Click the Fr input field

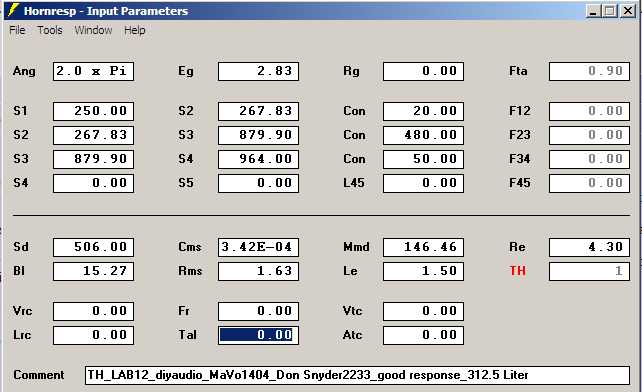258,311
